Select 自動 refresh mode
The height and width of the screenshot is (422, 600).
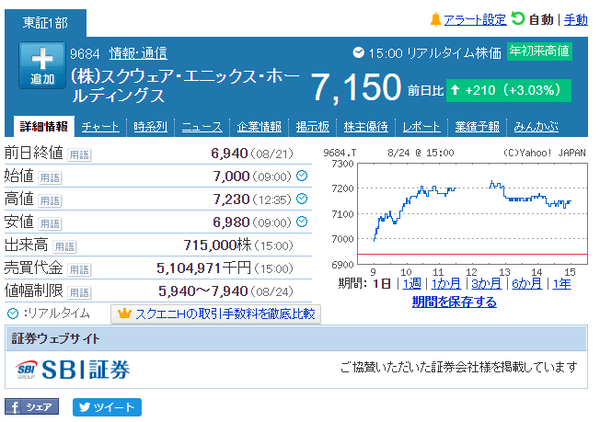click(x=541, y=20)
